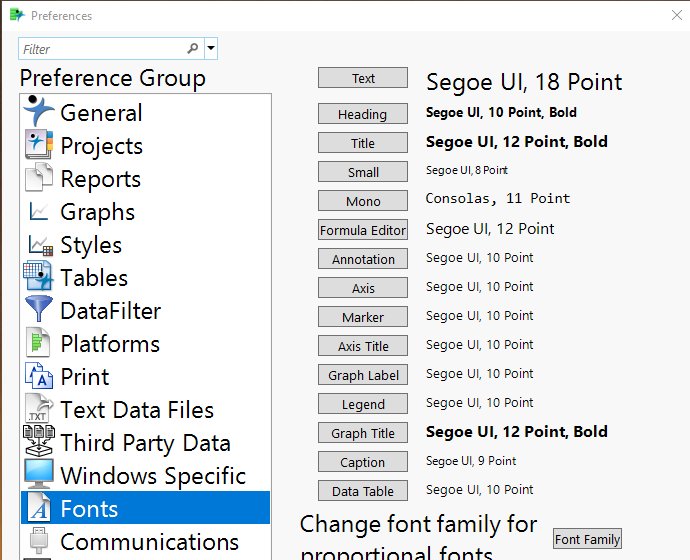Click the Preference Group heading text
The height and width of the screenshot is (560, 690).
(x=113, y=78)
